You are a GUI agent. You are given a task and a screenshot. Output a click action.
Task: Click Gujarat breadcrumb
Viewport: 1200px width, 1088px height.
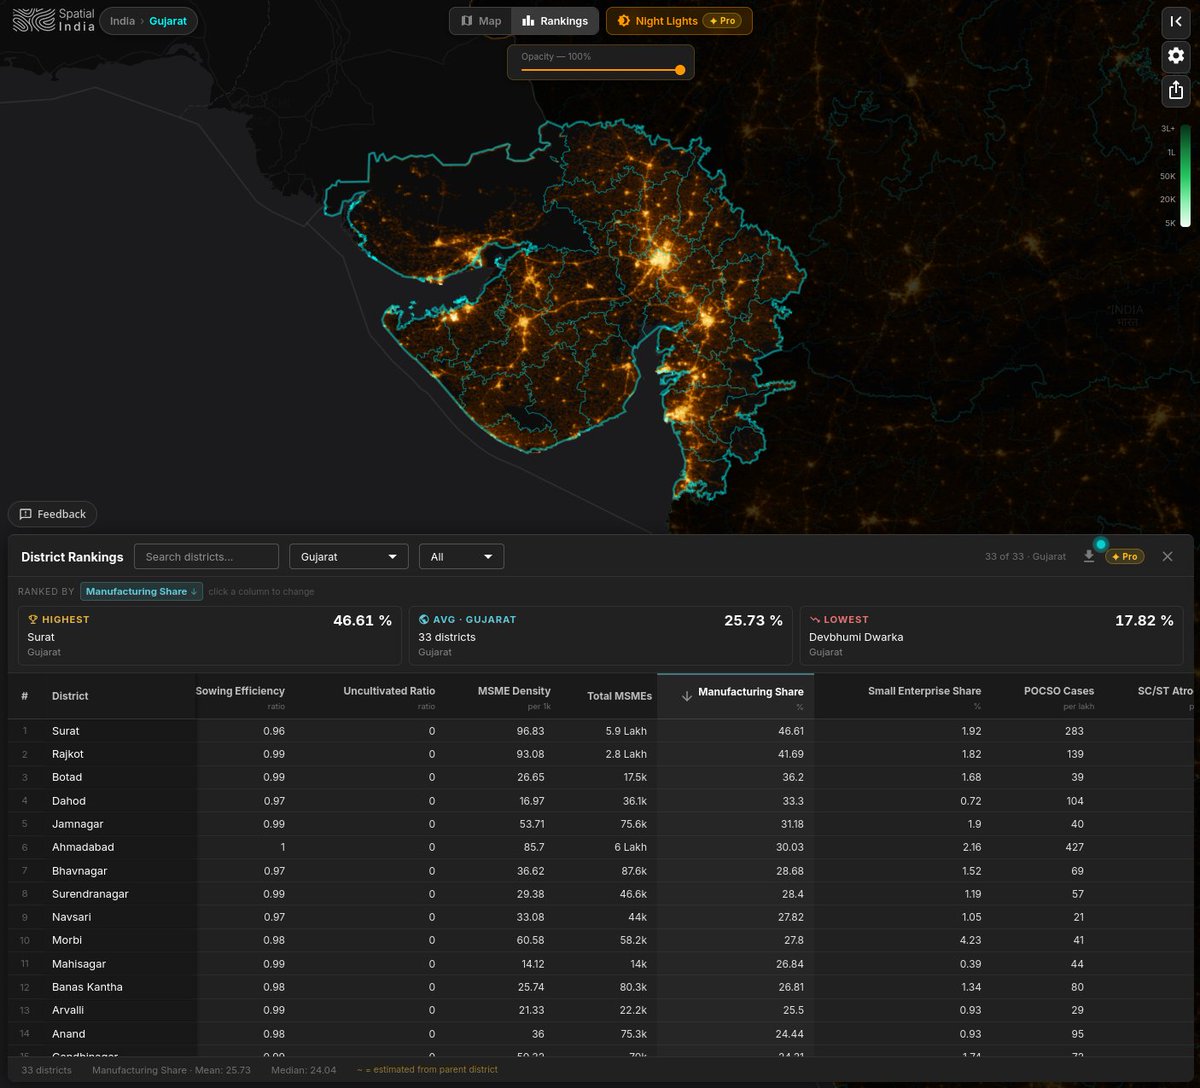point(168,21)
